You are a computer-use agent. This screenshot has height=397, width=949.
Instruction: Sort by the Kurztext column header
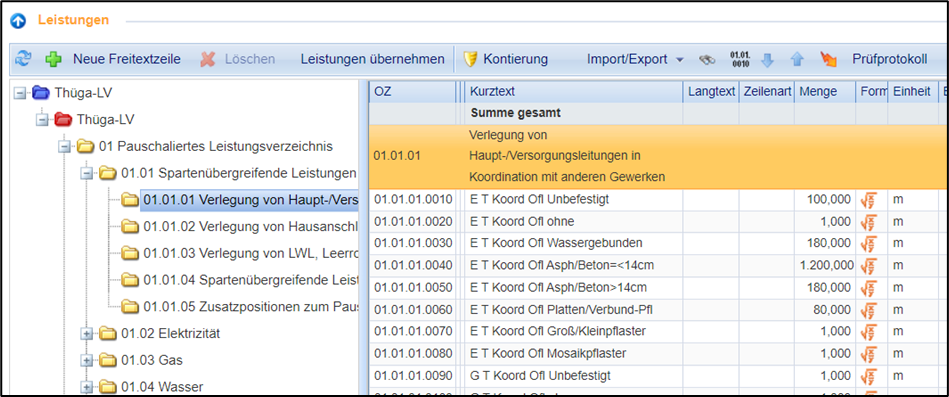click(574, 92)
